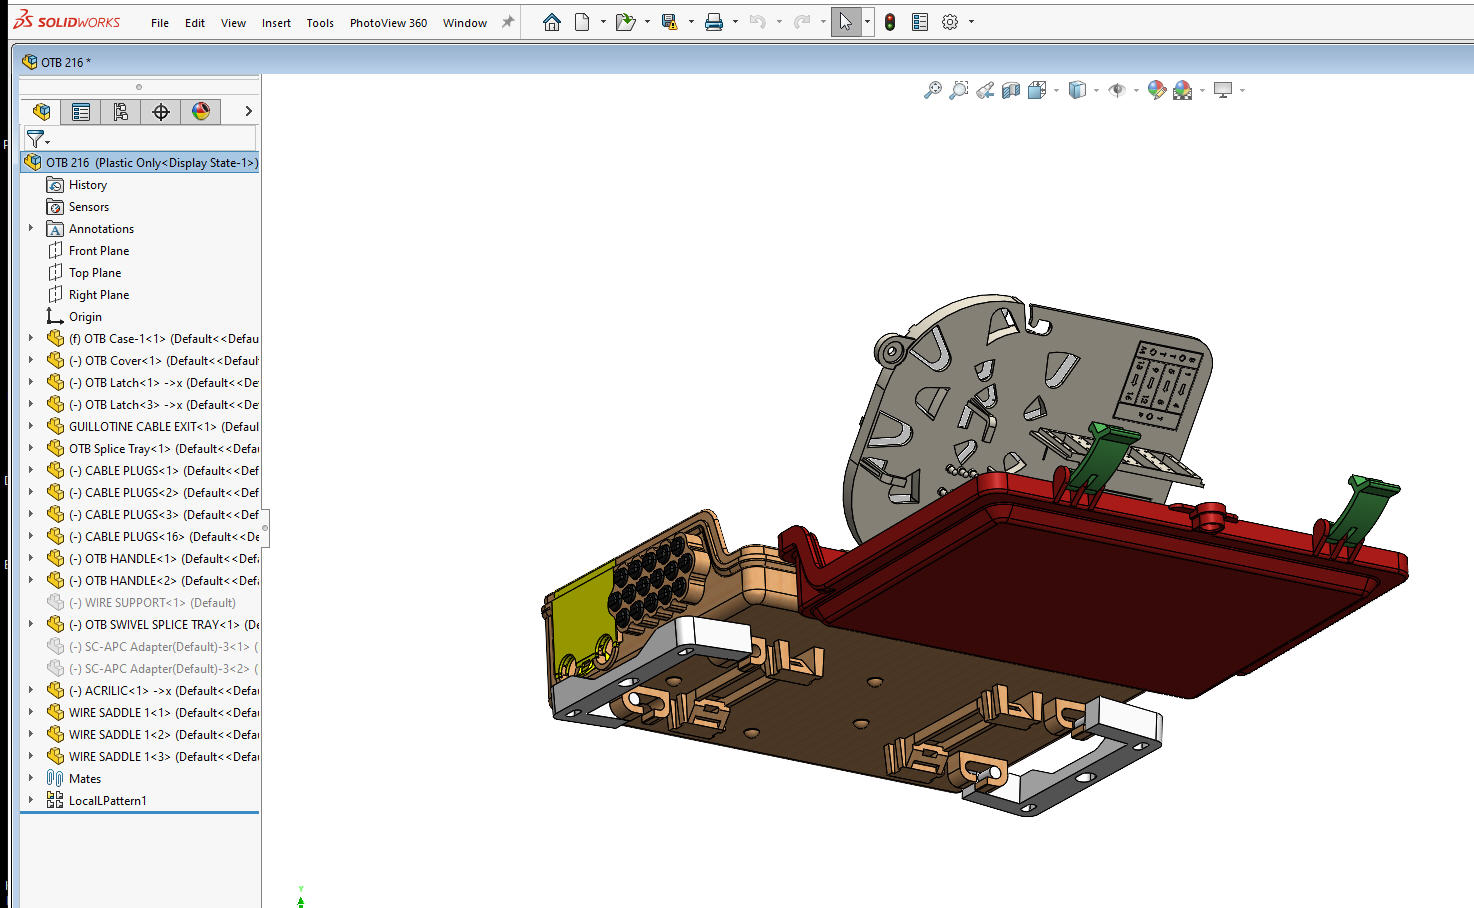Select OTB 216 top-level assembly node
Image resolution: width=1474 pixels, height=908 pixels.
coord(141,162)
